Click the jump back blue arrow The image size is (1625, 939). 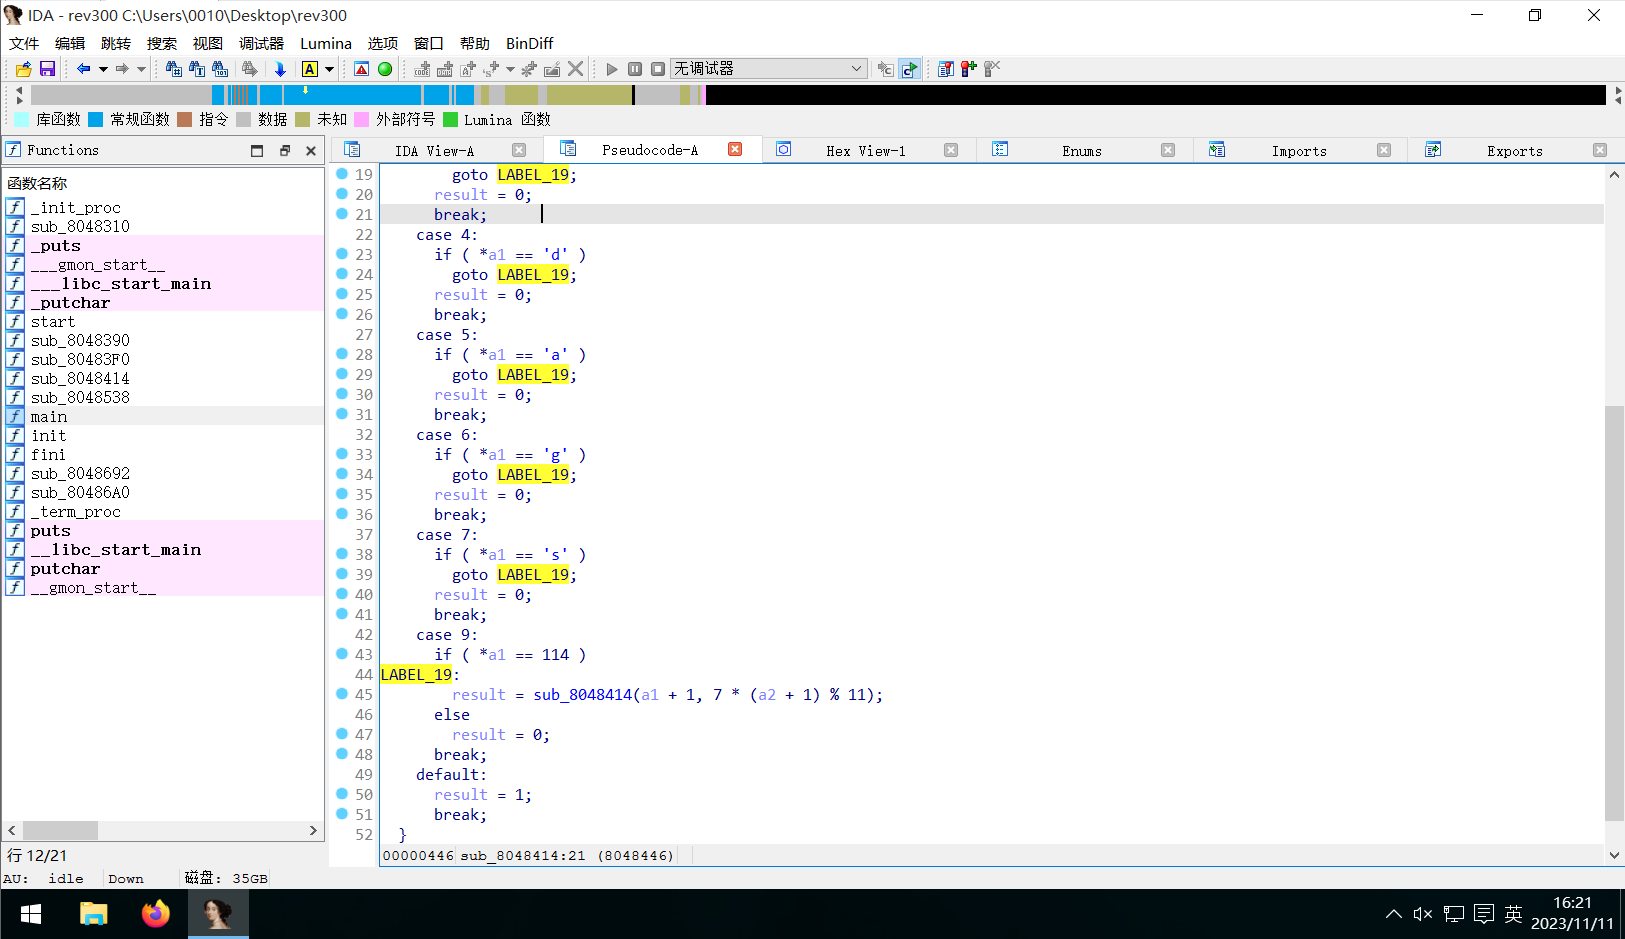(x=84, y=69)
